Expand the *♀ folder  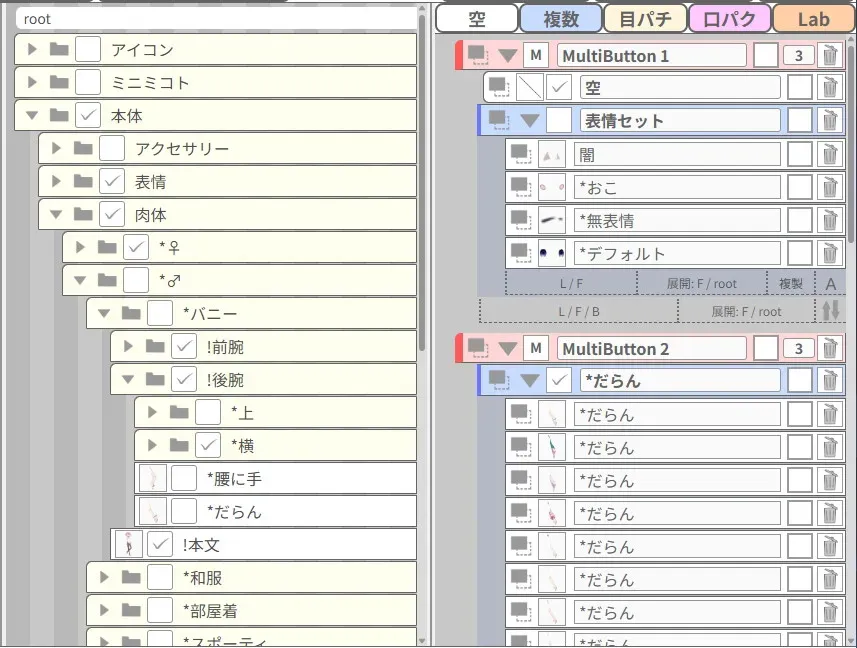click(x=80, y=248)
